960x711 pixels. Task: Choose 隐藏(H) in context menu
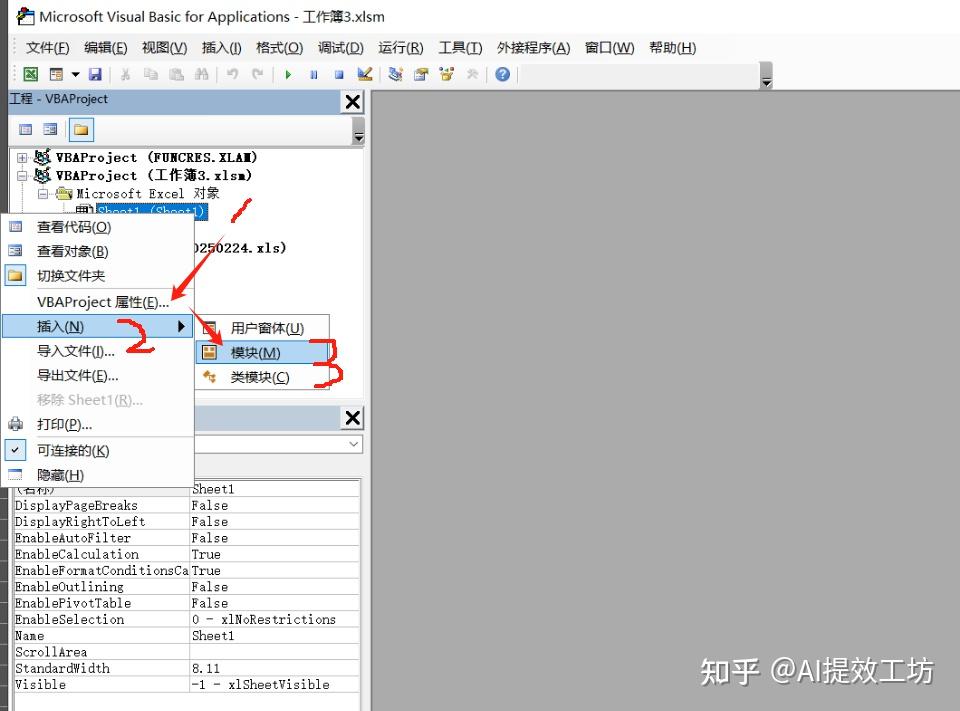pos(98,475)
